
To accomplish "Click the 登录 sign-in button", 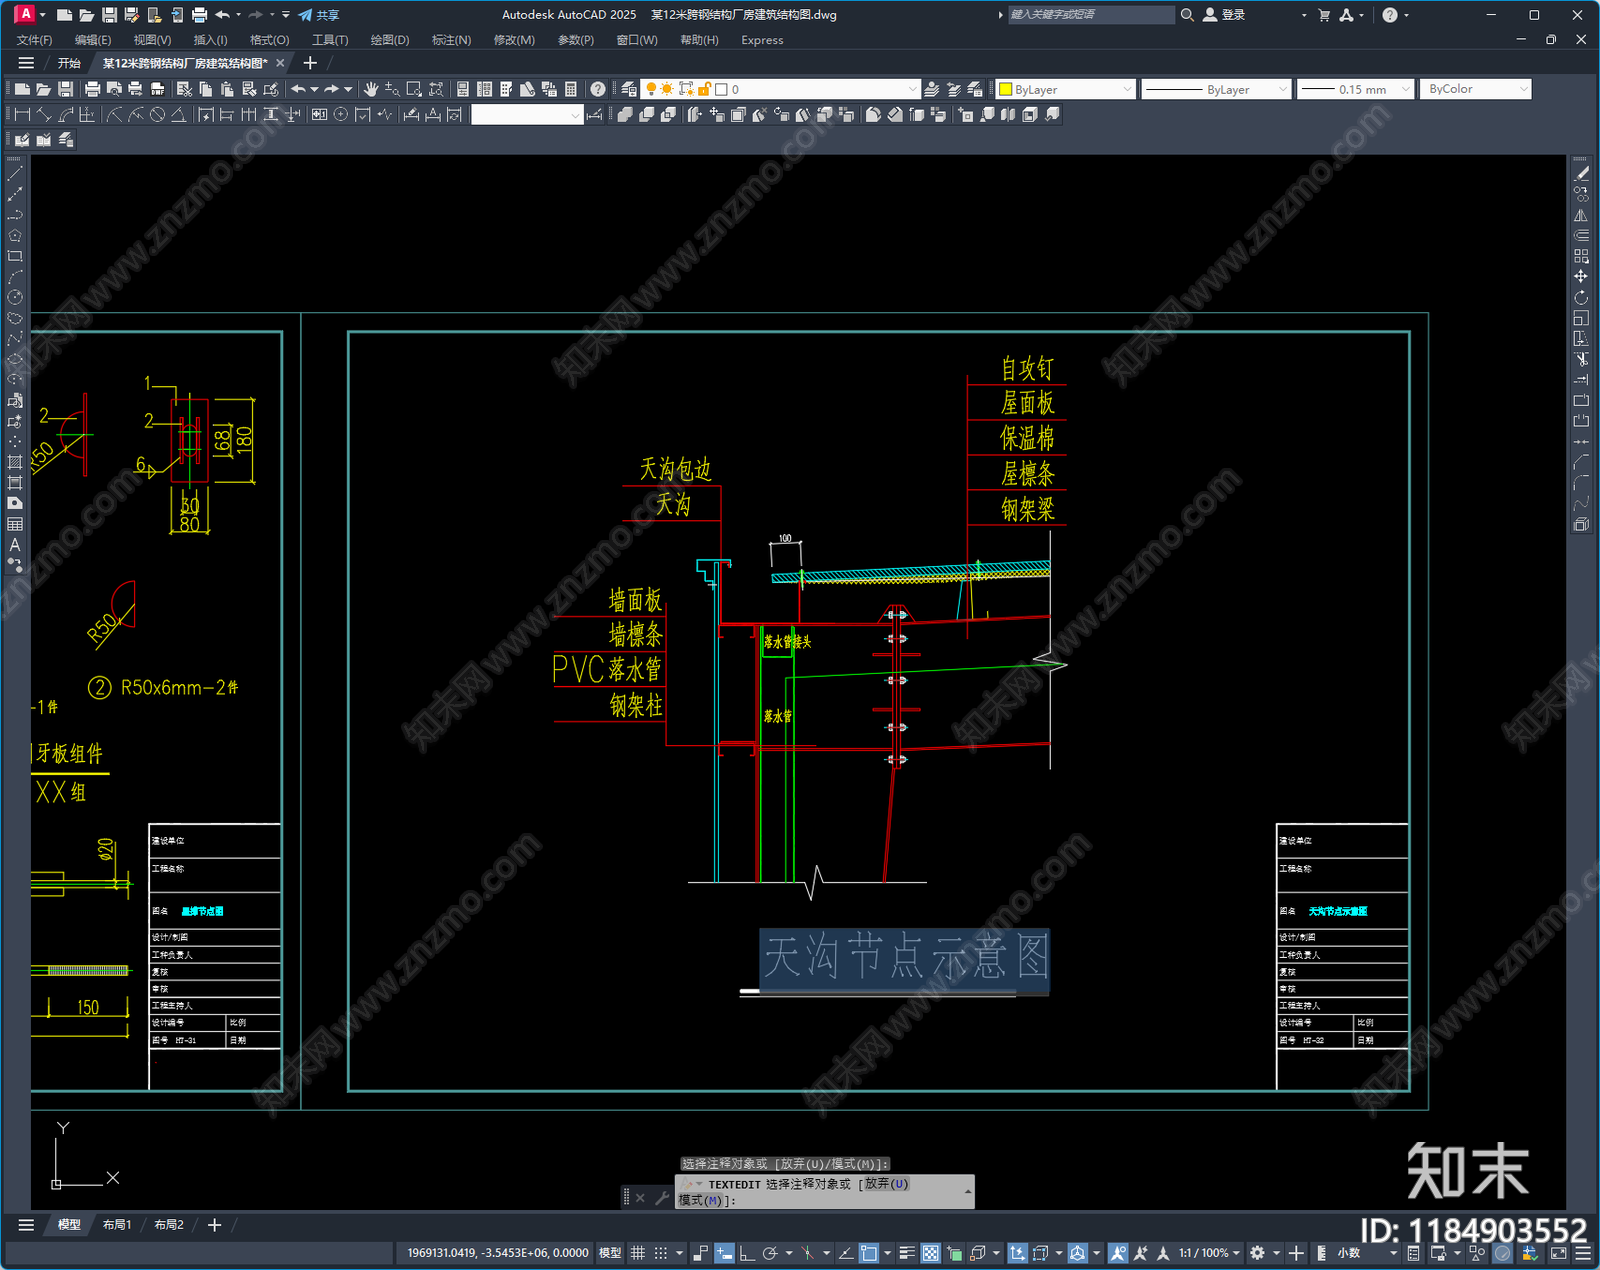I will (1224, 15).
